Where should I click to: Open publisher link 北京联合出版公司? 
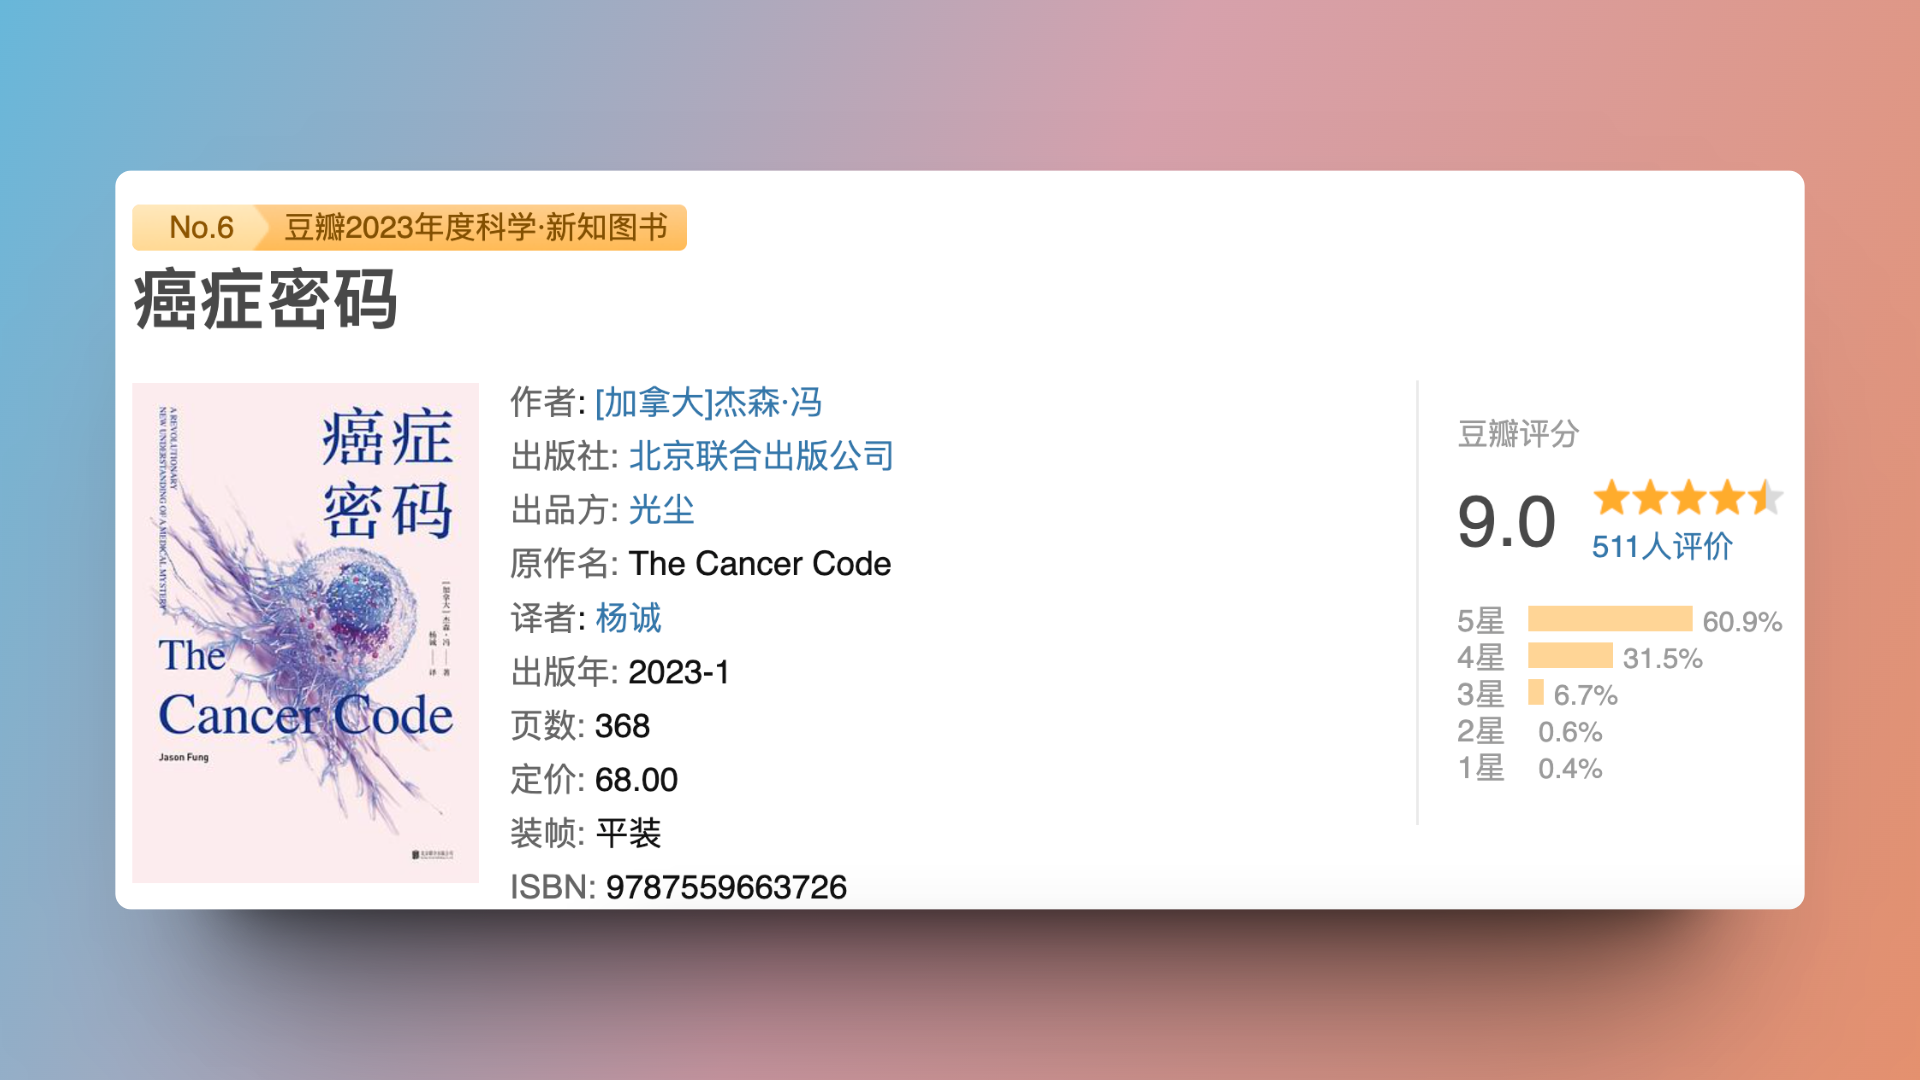(x=761, y=456)
